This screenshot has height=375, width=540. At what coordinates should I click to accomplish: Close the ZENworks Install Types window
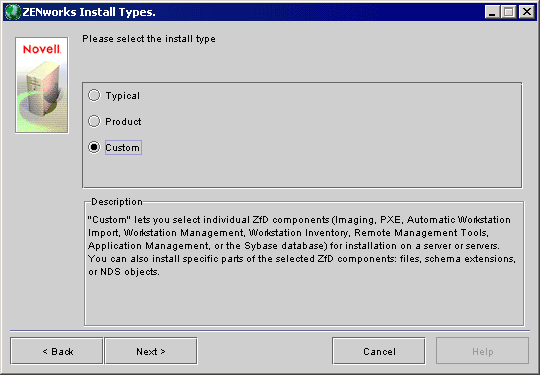(x=527, y=12)
